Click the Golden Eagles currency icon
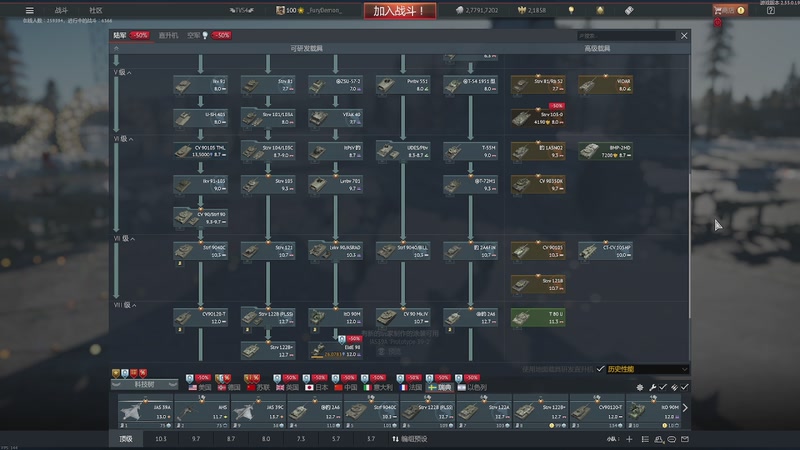This screenshot has width=800, height=450. (x=521, y=10)
